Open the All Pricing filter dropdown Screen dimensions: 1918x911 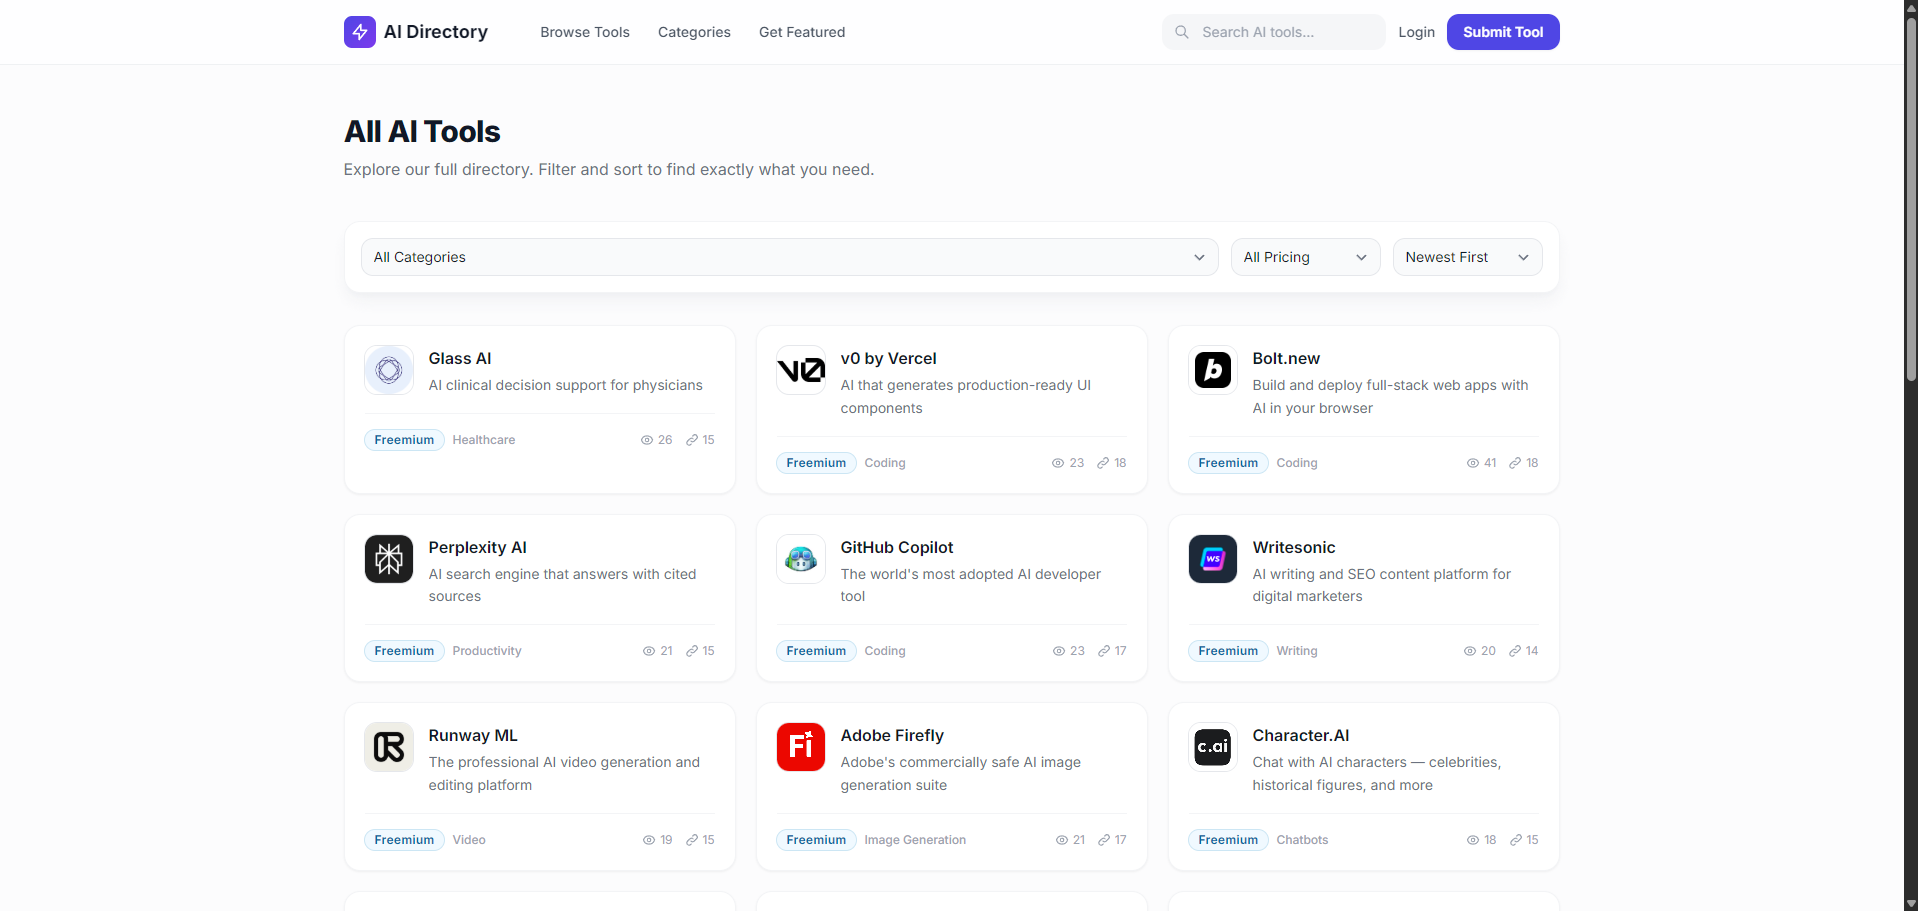coord(1305,257)
